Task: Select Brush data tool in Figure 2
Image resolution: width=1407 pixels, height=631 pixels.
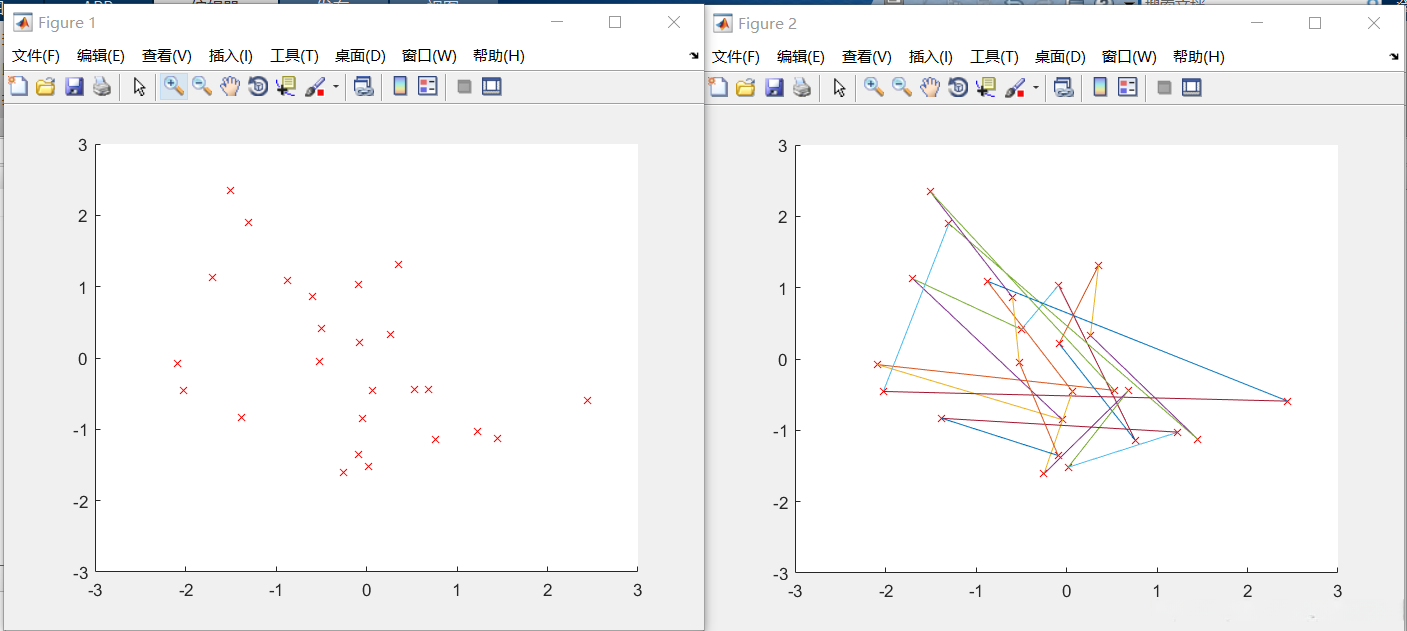Action: tap(1015, 88)
